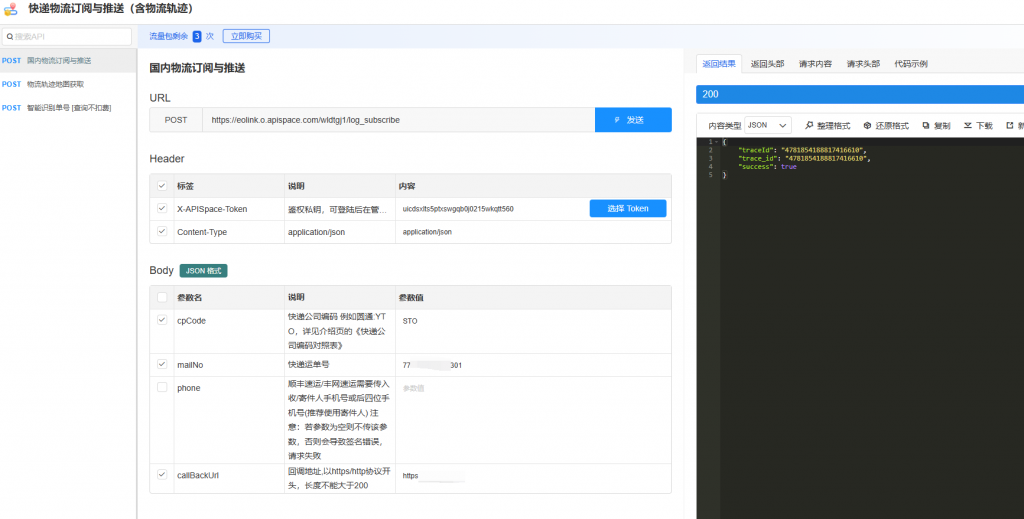
Task: Uncheck the mailNo parameter checkbox
Action: (x=162, y=364)
